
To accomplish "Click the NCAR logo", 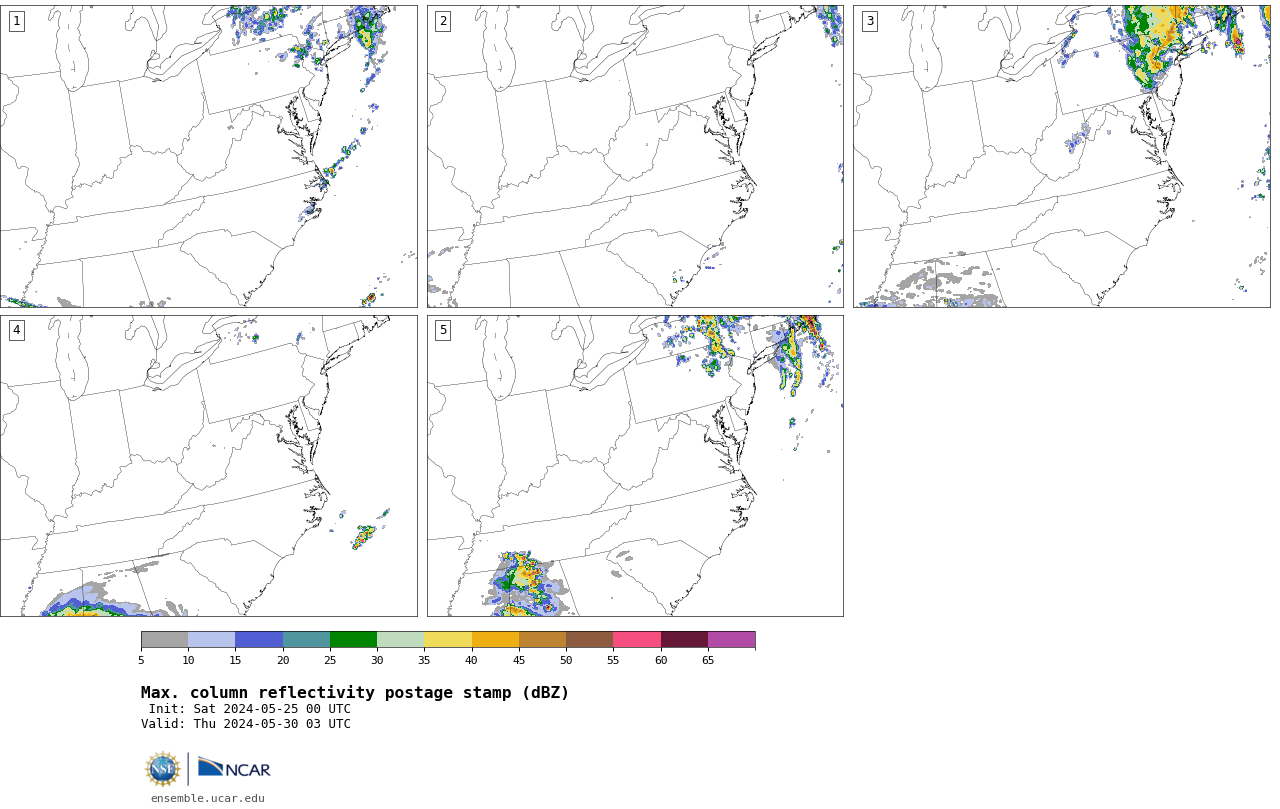I will click(234, 768).
